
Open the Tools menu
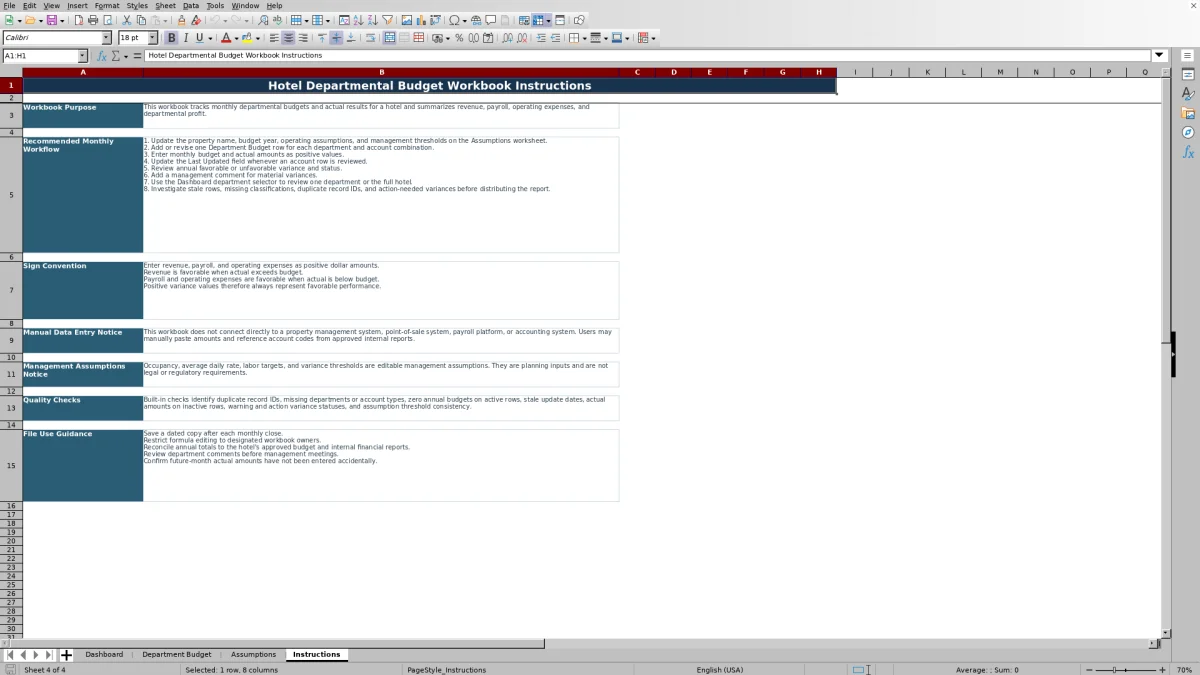pos(216,5)
